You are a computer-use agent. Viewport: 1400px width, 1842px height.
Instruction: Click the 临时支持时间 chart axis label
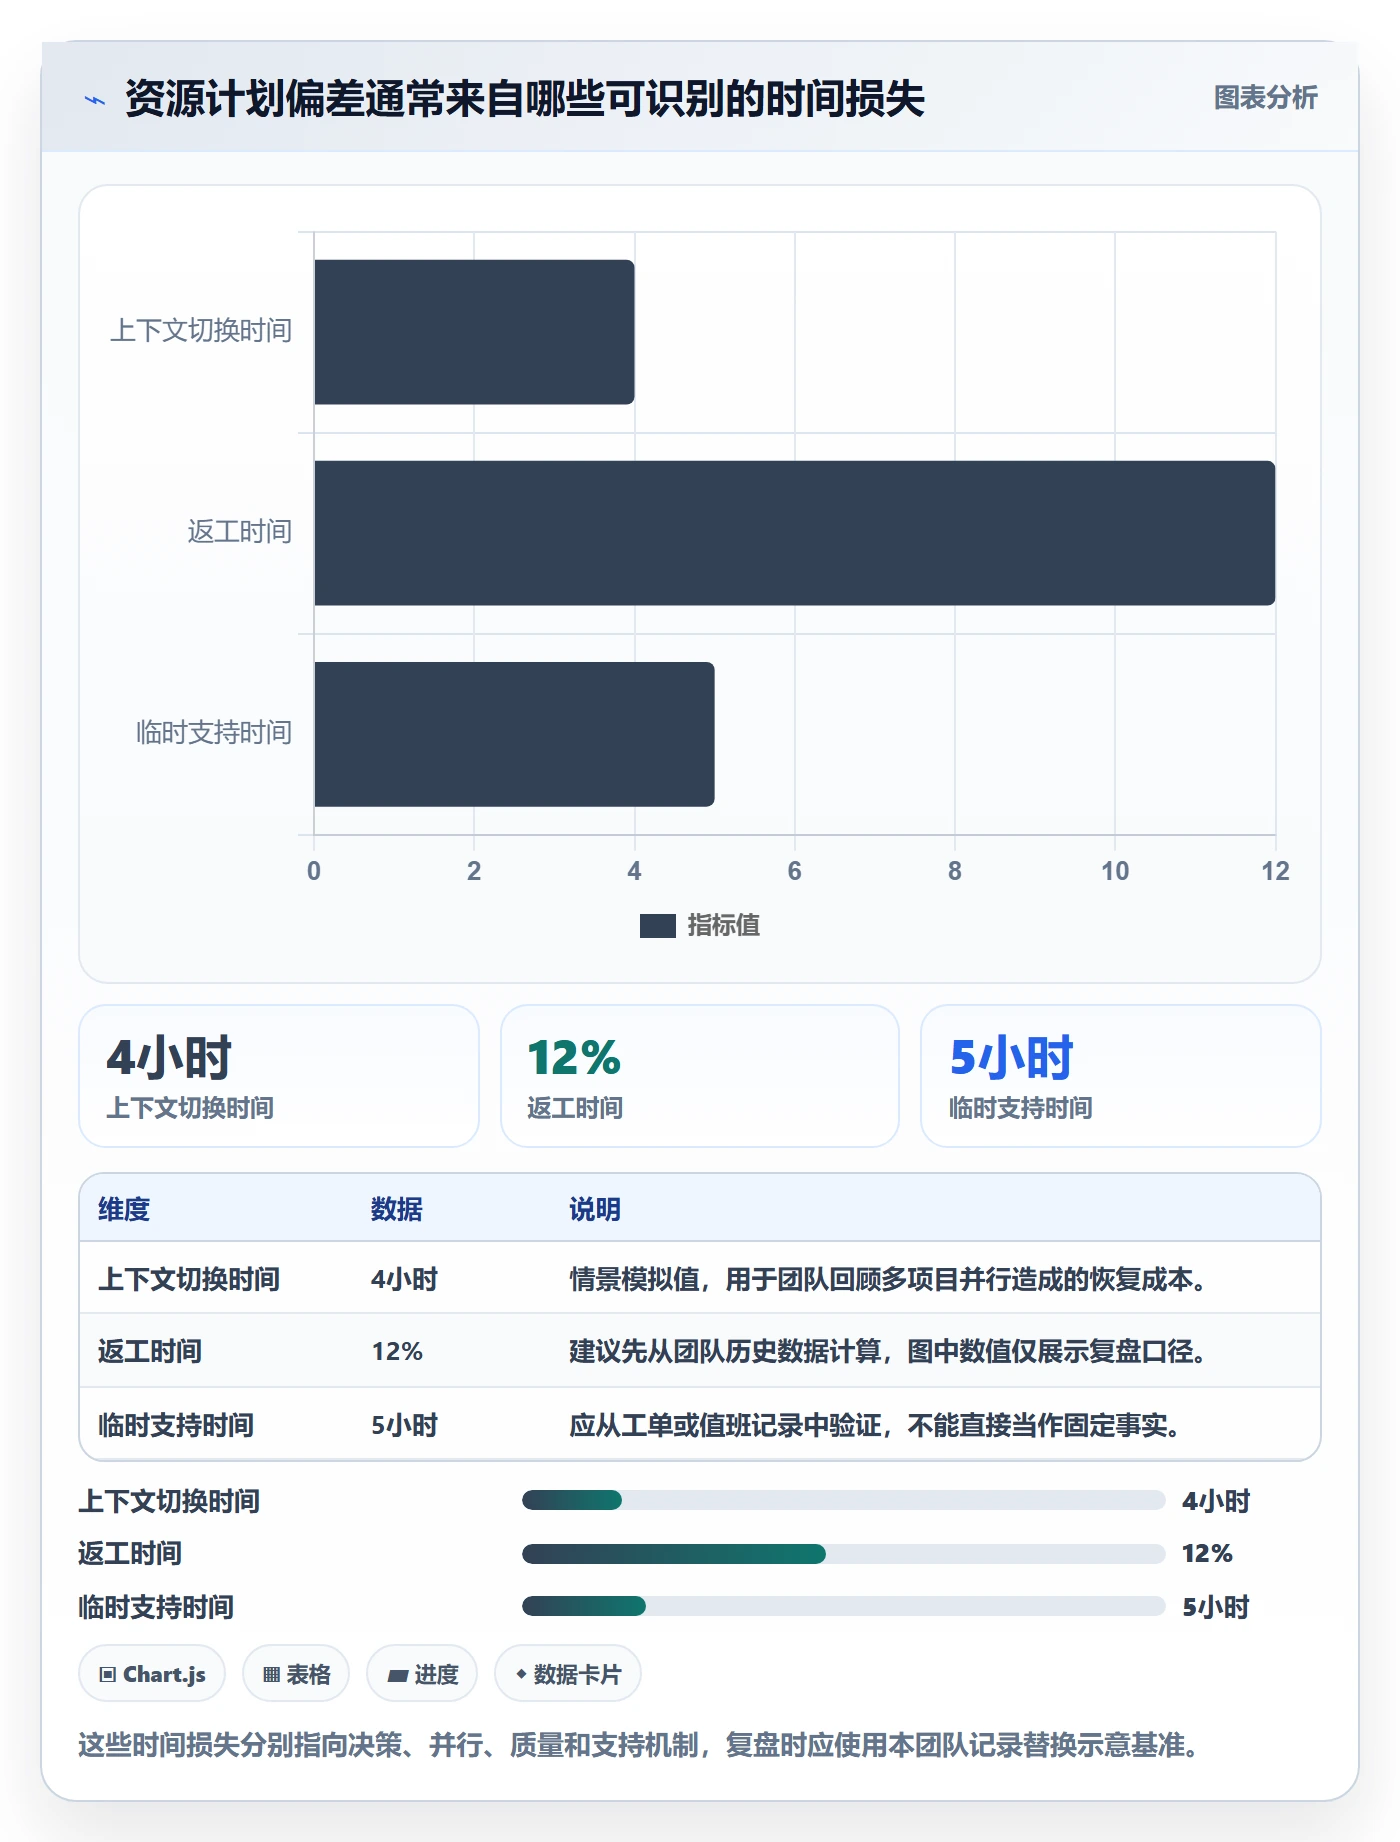[214, 733]
